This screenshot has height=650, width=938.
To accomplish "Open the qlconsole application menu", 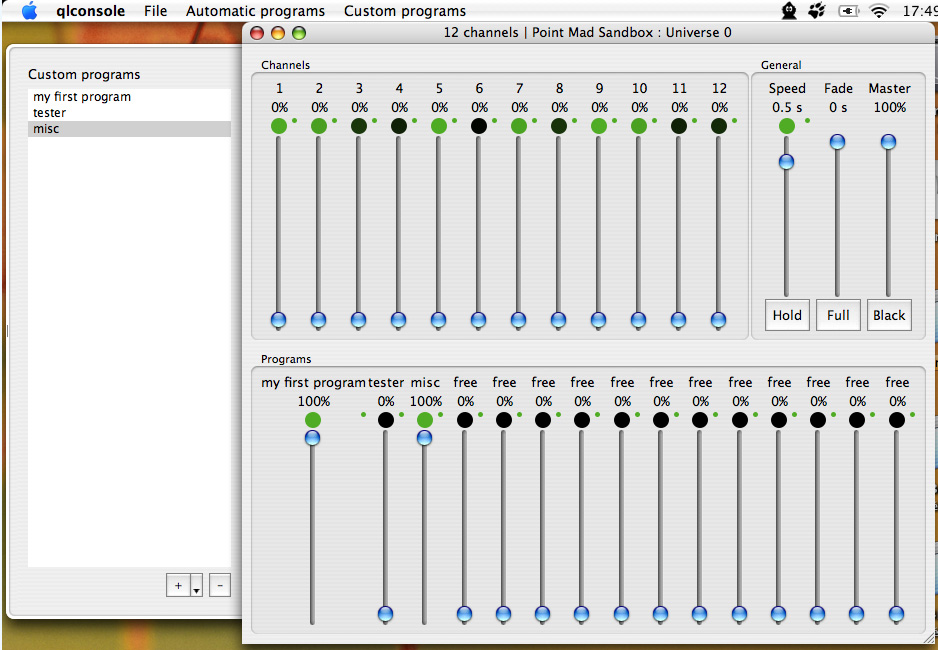I will 91,11.
